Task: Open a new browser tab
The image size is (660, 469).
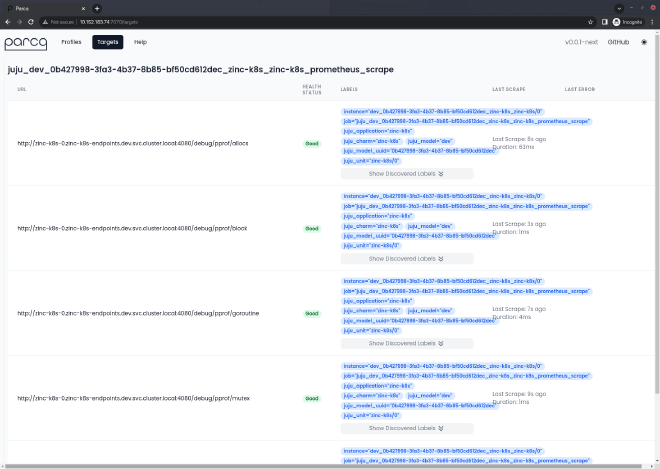Action: (x=97, y=7)
